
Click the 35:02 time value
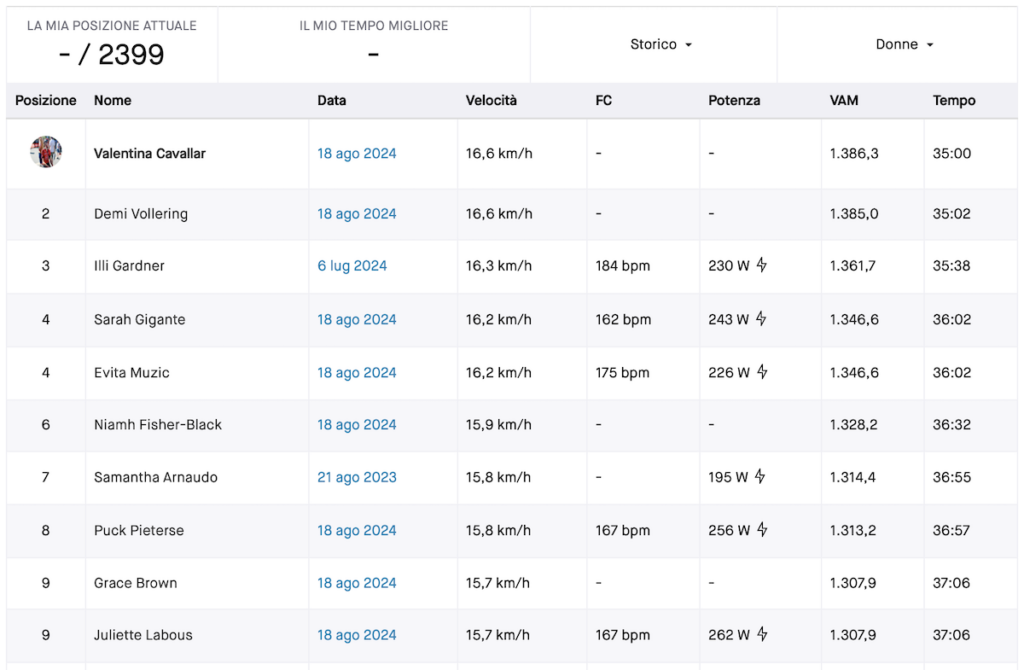952,214
